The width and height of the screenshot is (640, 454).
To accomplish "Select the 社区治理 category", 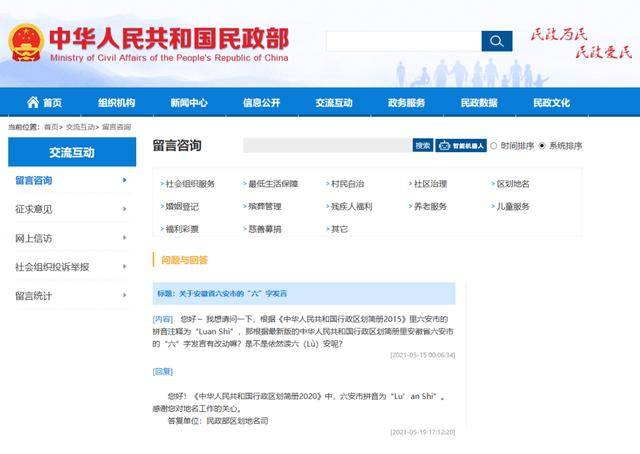I will [x=430, y=184].
